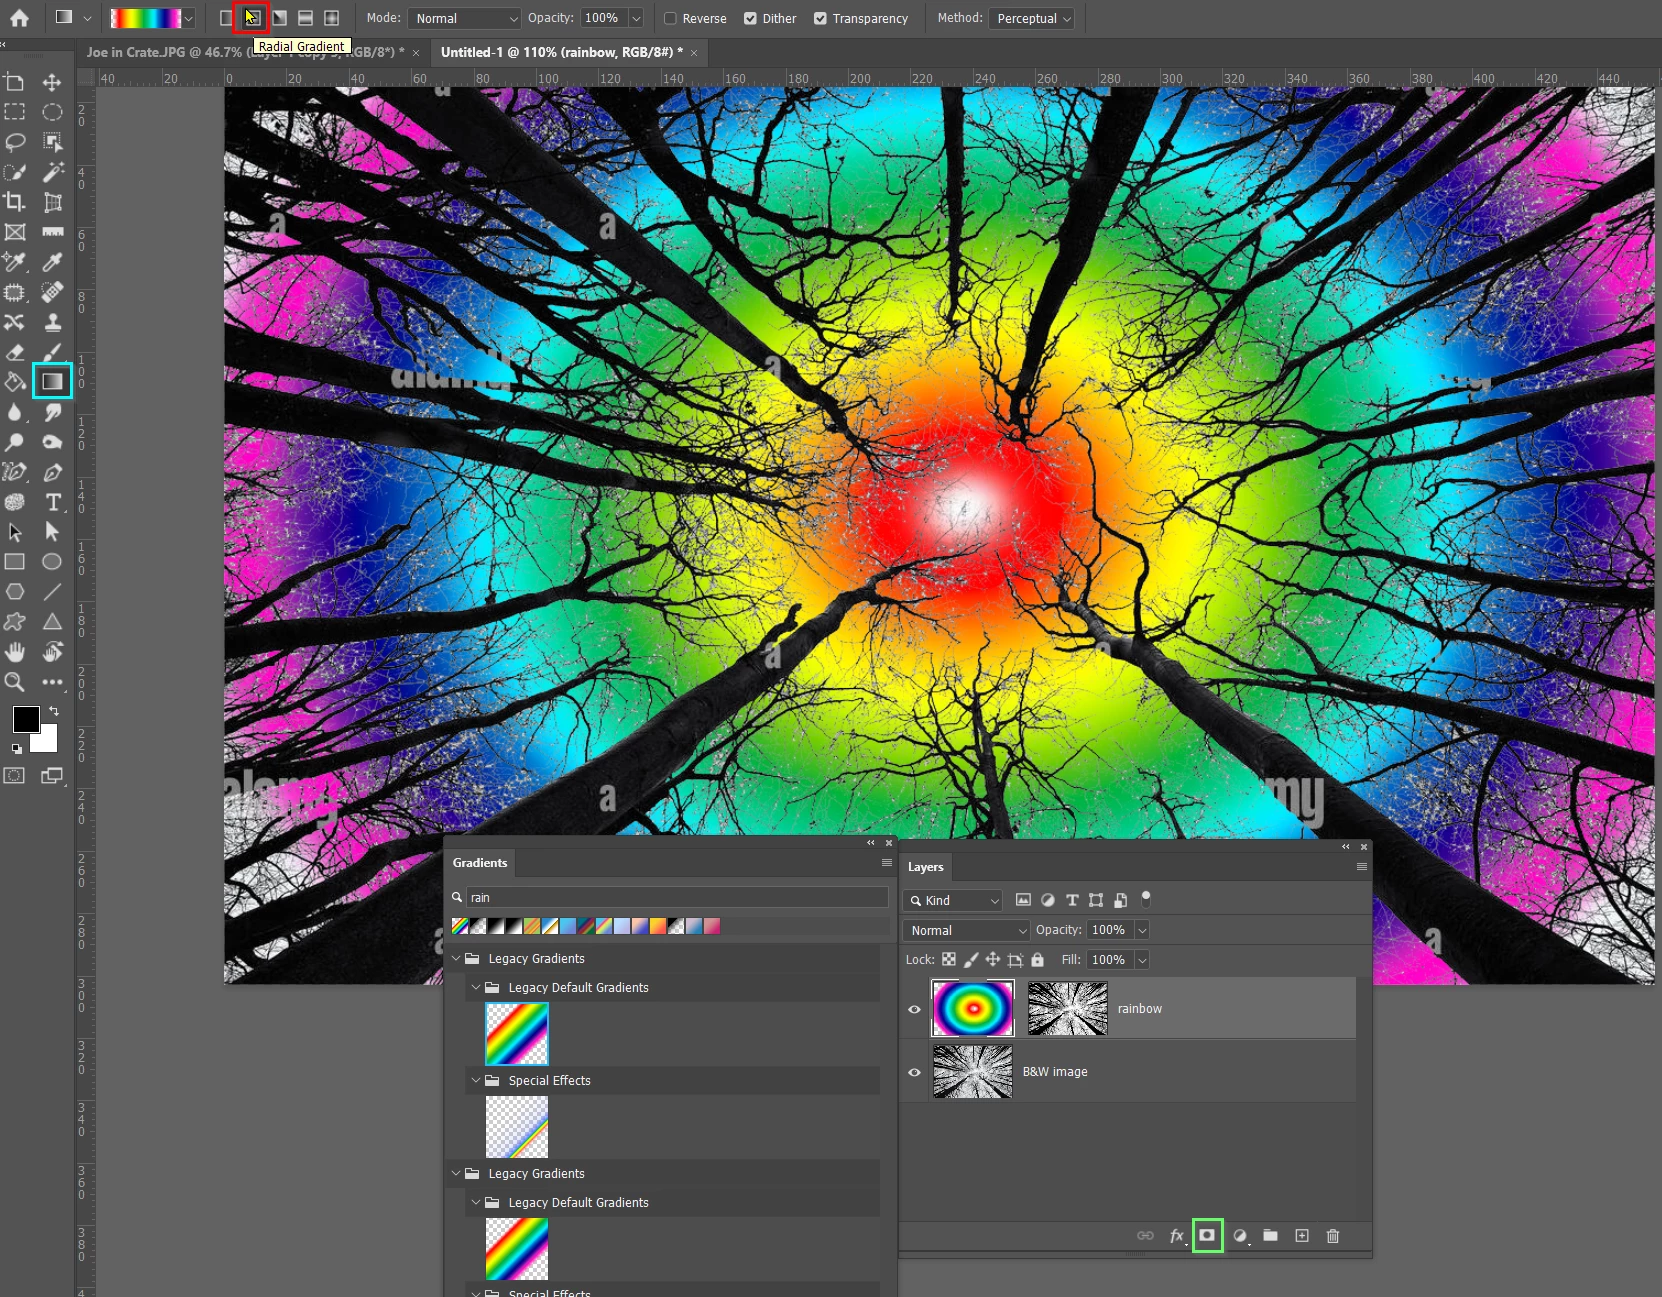Select the Hand tool
The image size is (1662, 1297).
point(15,652)
